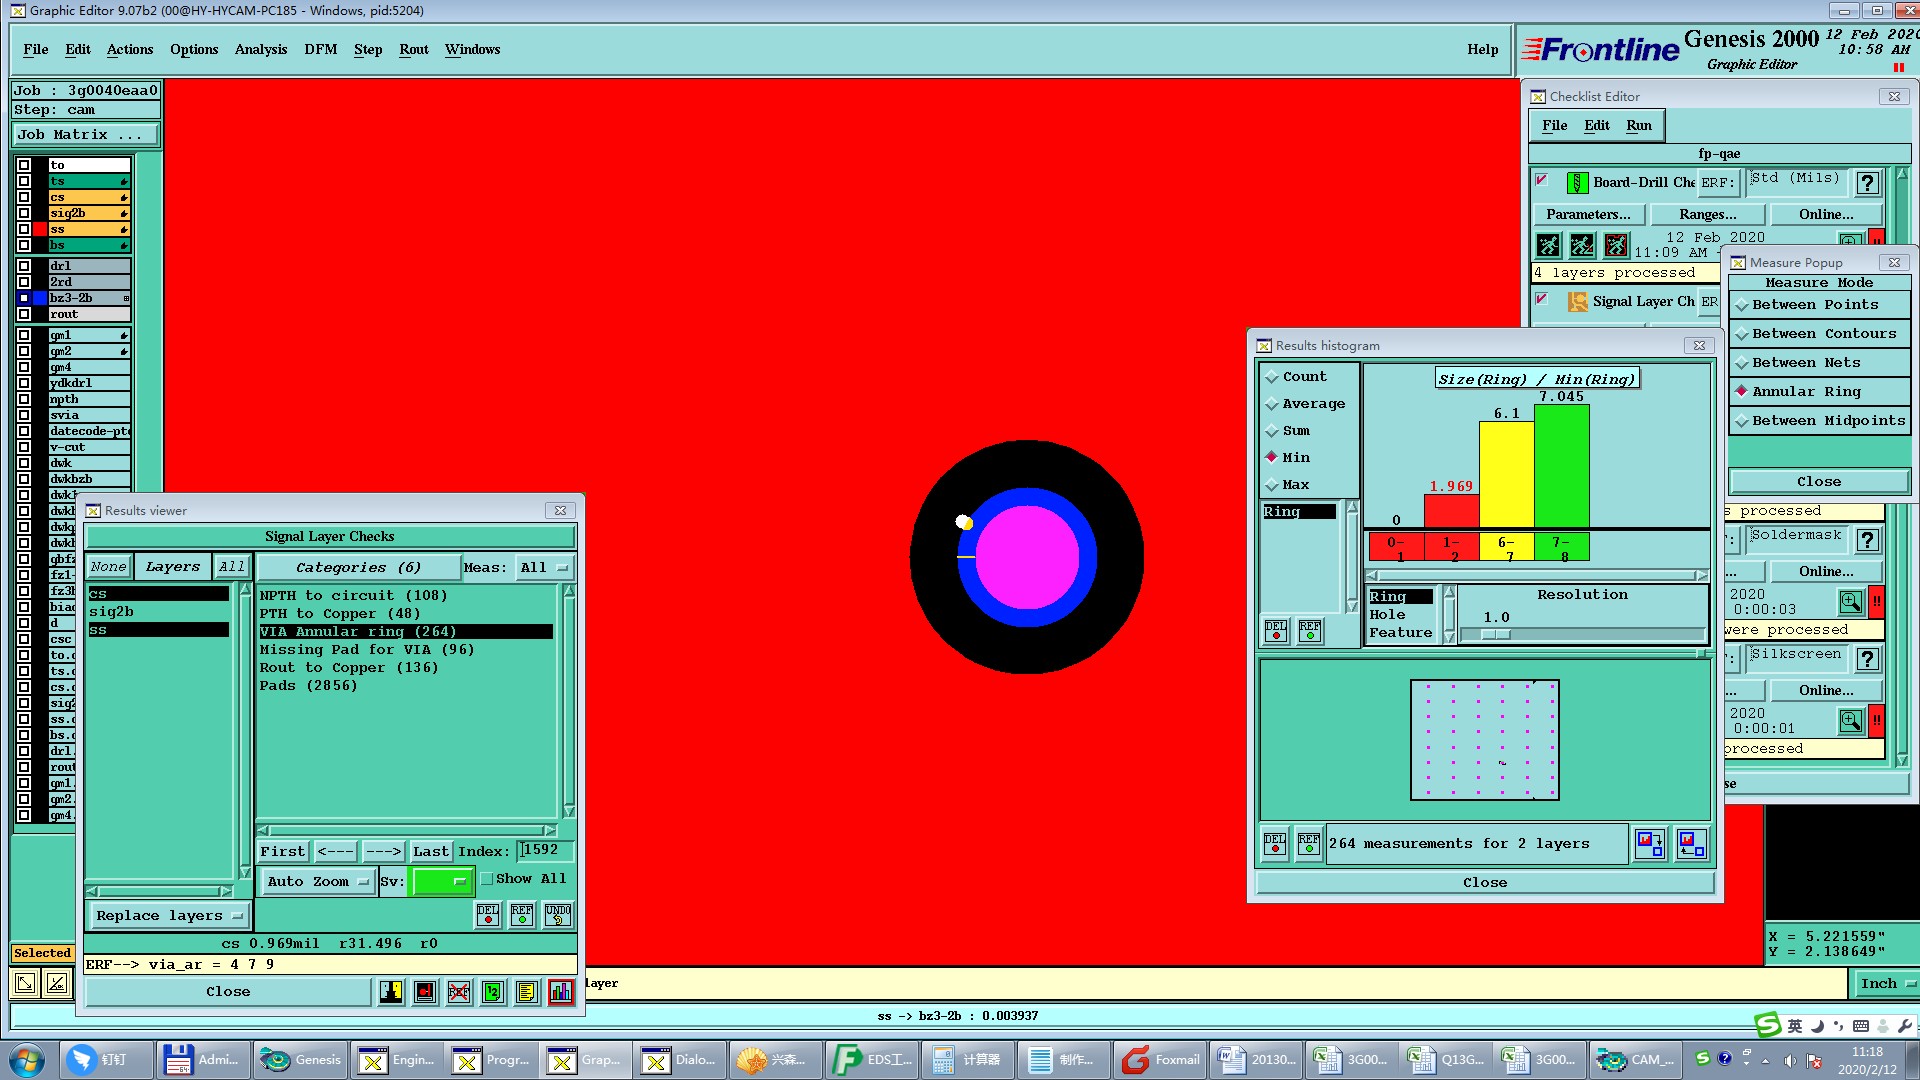The image size is (1920, 1080).
Task: Click Last button in Results viewer
Action: point(431,852)
